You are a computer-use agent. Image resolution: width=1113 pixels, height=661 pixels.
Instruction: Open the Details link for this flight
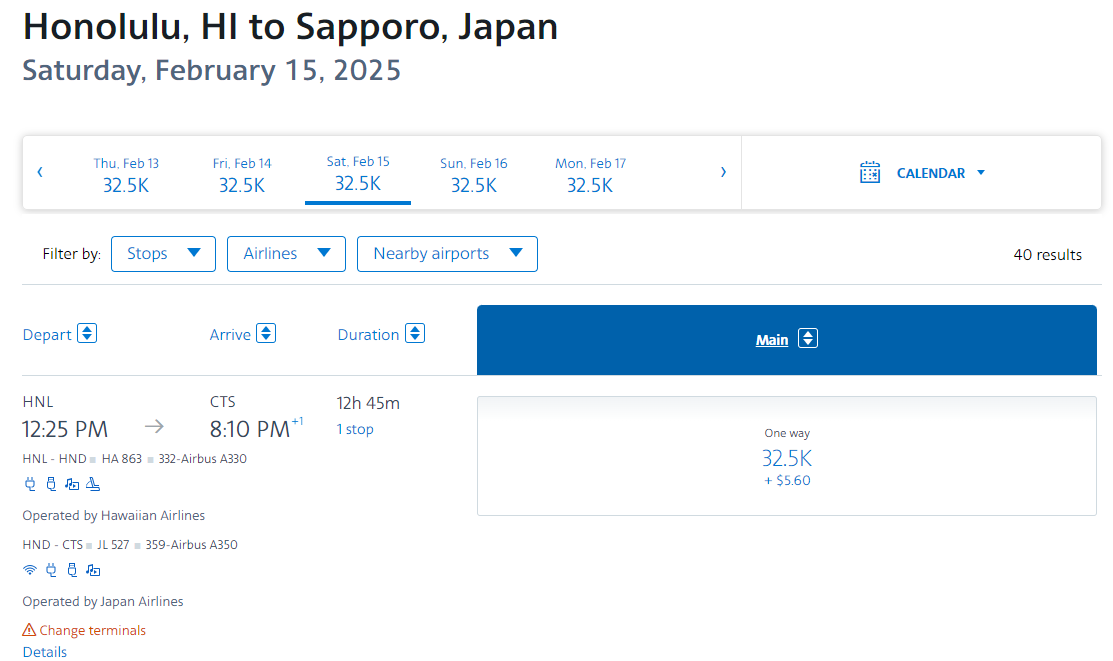click(x=45, y=651)
